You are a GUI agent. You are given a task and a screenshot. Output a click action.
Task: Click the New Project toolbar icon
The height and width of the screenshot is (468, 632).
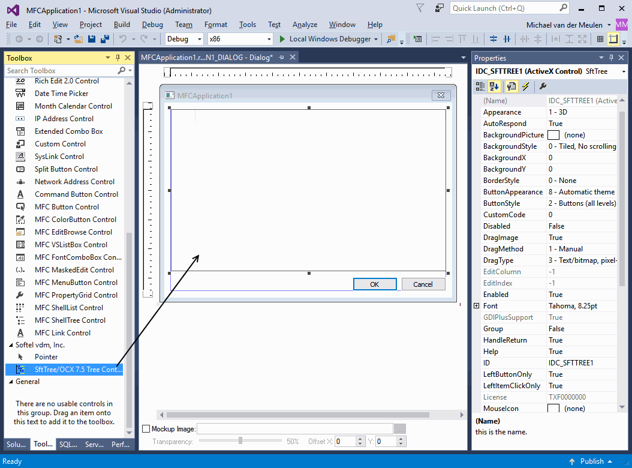pyautogui.click(x=58, y=39)
